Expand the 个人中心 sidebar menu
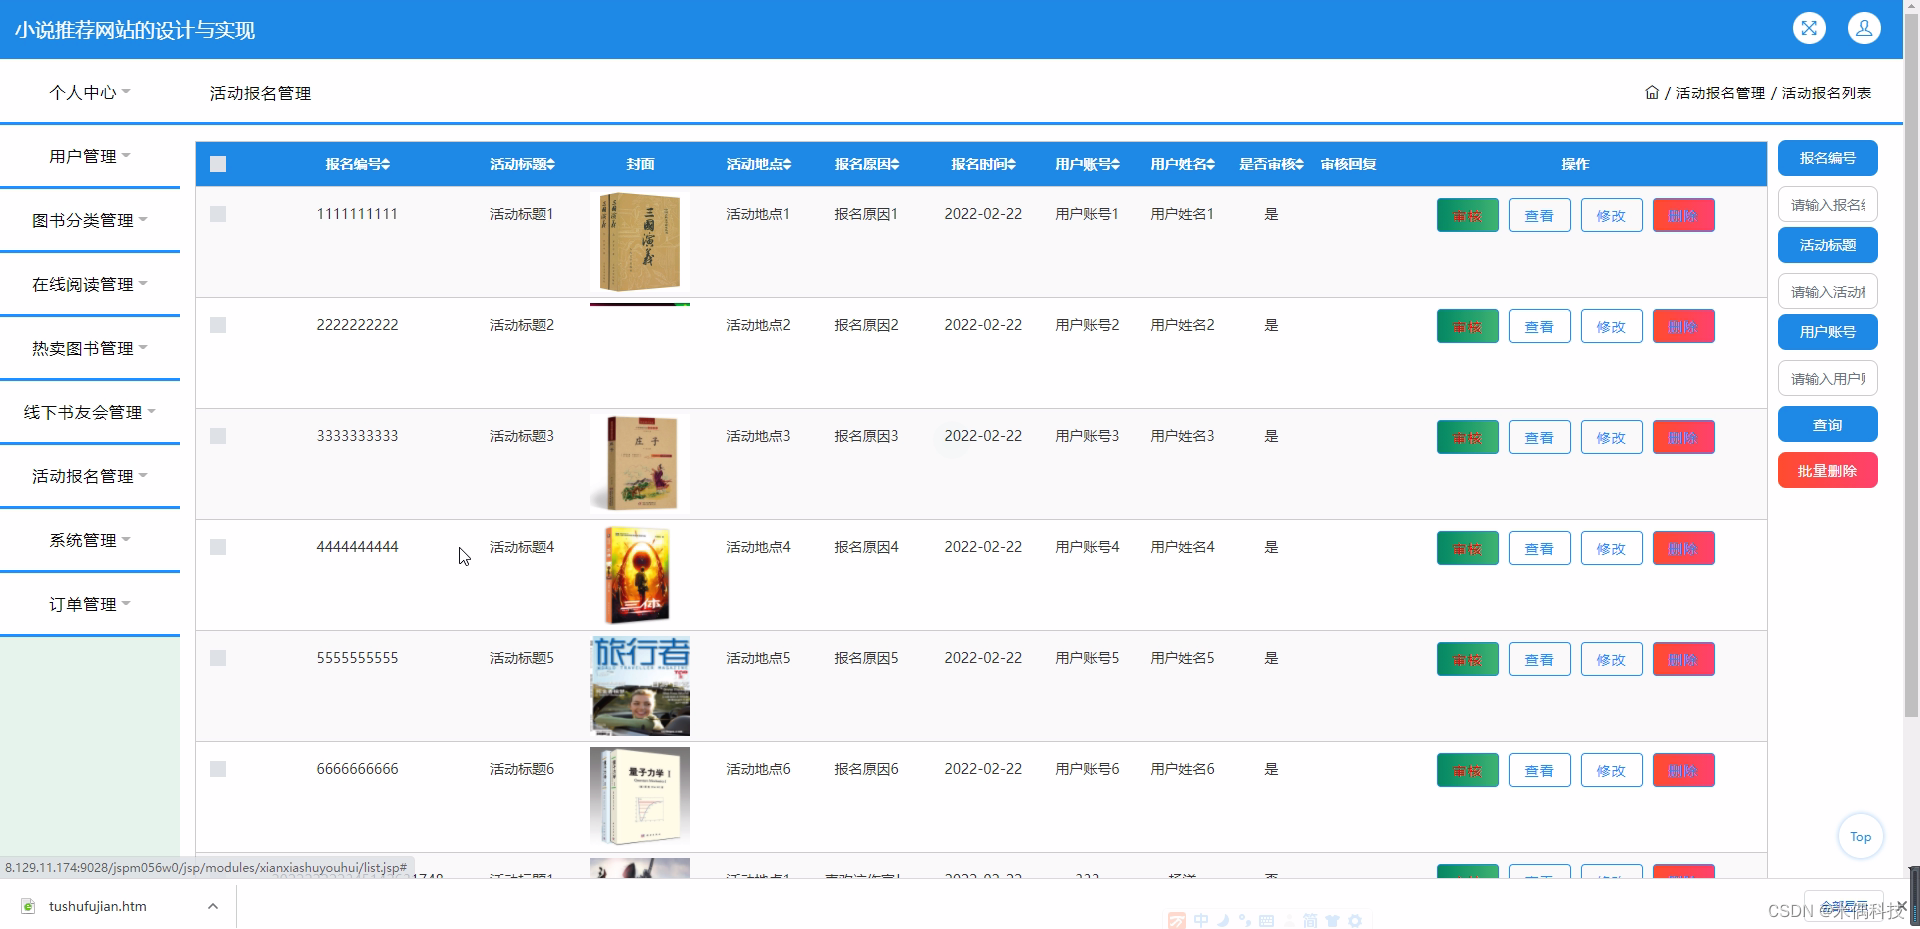This screenshot has width=1920, height=929. (x=90, y=92)
